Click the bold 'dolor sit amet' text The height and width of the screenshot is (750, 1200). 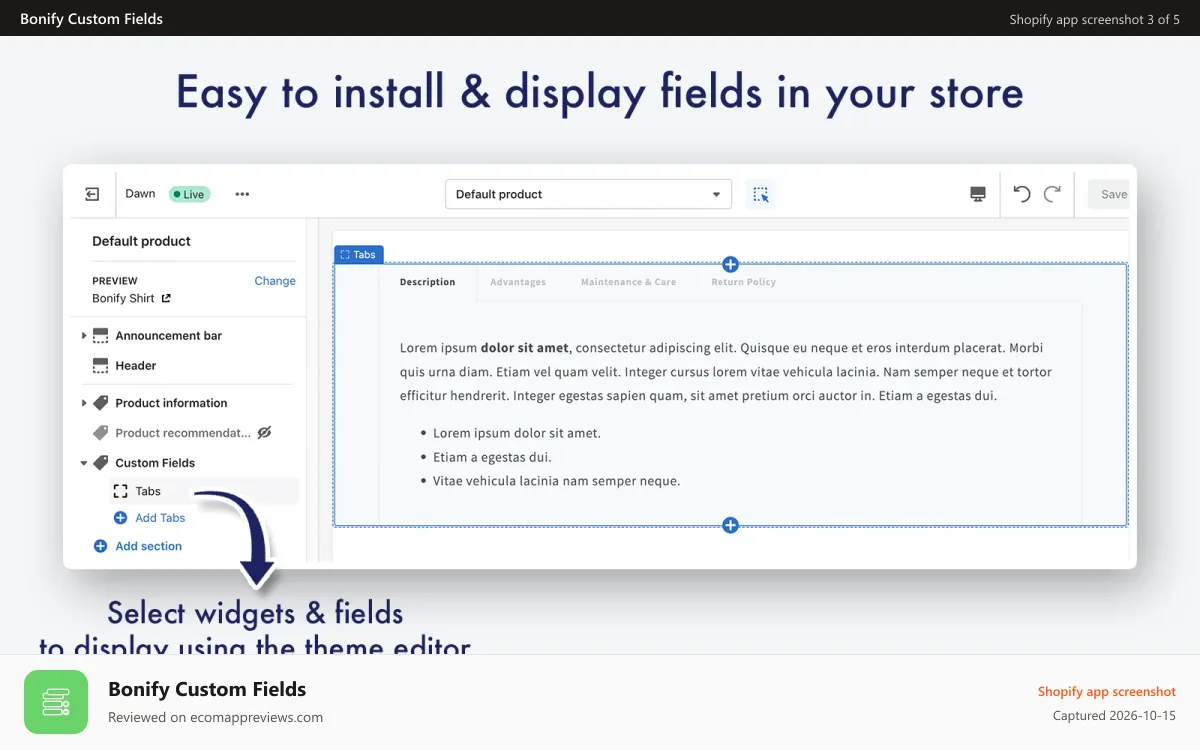pyautogui.click(x=524, y=348)
